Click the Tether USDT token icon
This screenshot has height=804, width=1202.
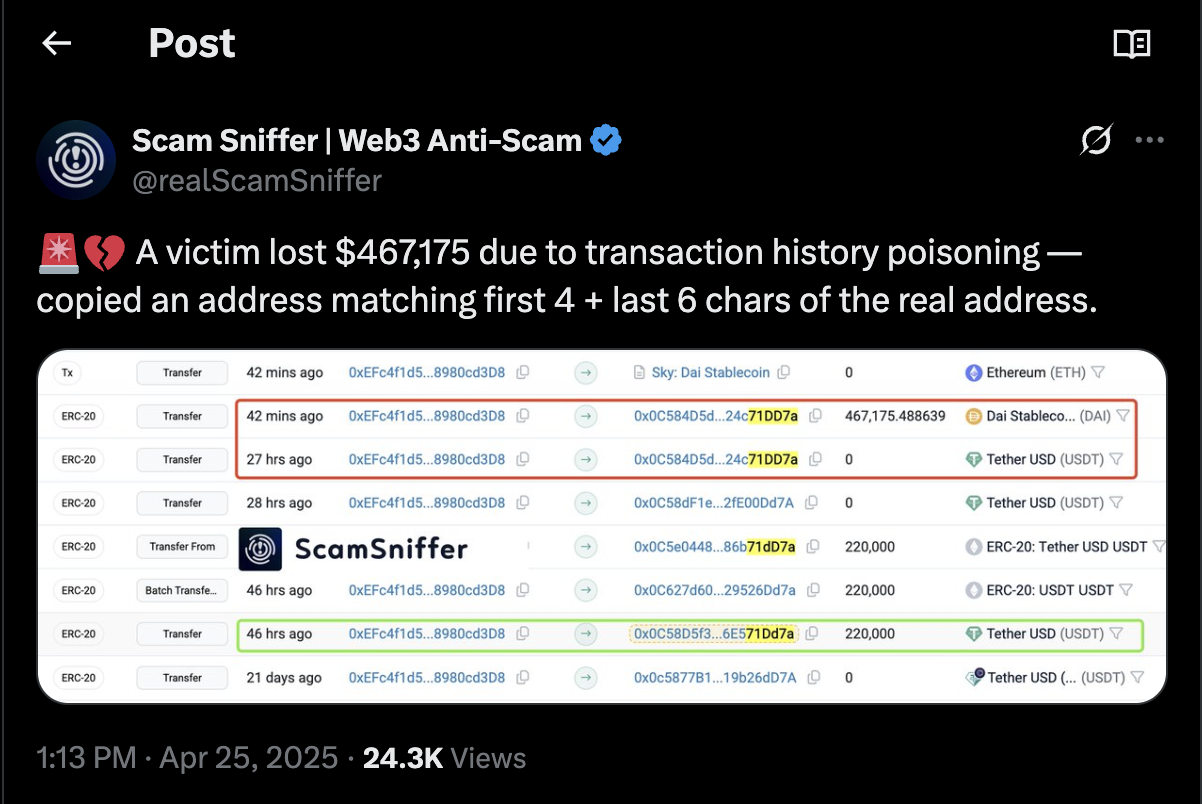[x=975, y=459]
